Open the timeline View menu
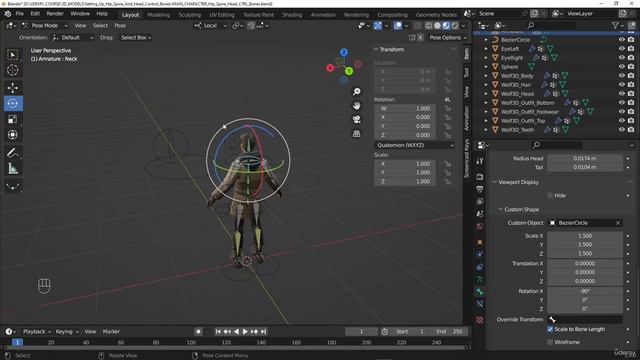Screen dimensions: 640x360 pyautogui.click(x=90, y=331)
